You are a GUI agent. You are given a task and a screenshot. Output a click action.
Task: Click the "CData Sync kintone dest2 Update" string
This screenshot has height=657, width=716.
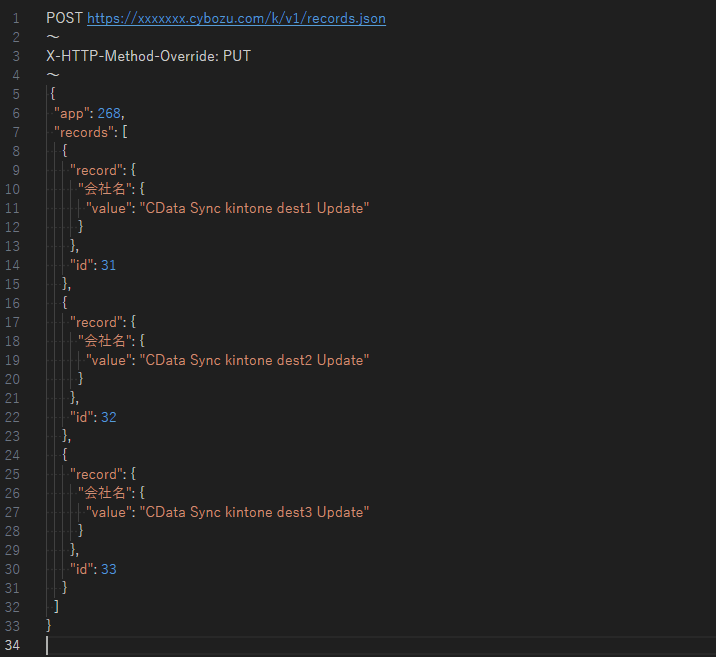tap(255, 360)
